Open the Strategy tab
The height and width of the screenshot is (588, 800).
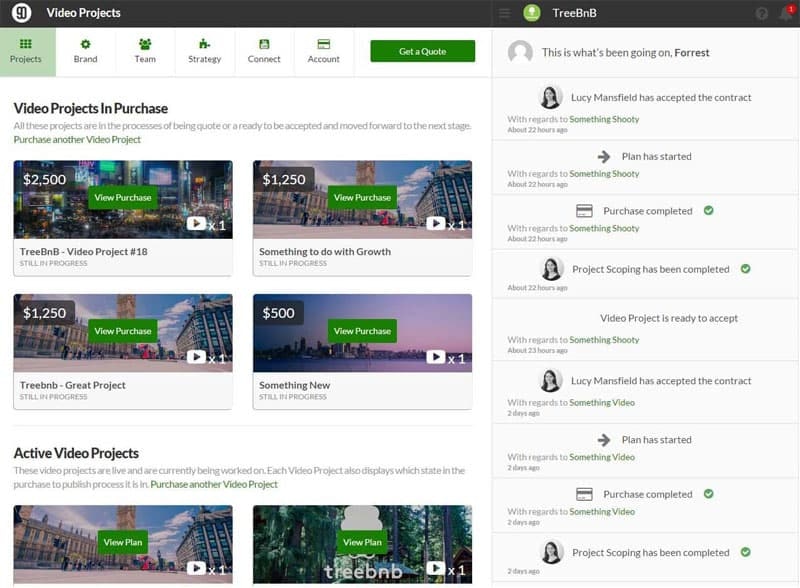(x=205, y=52)
